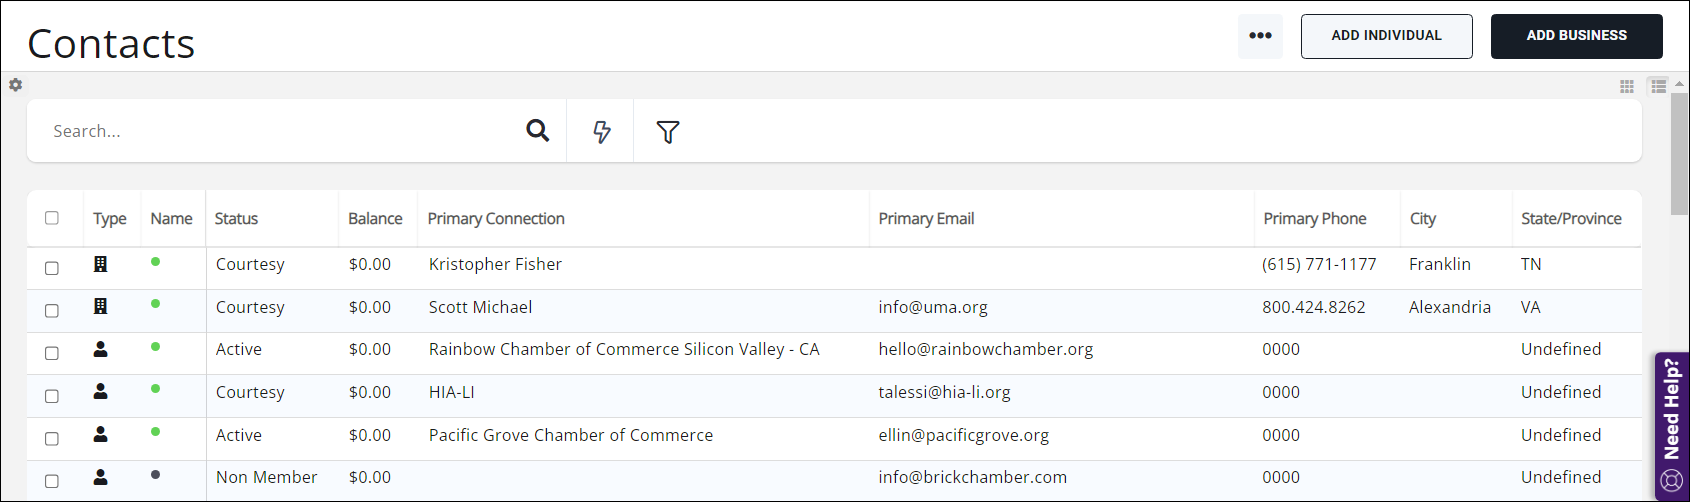Sort by the Balance column header

[375, 219]
